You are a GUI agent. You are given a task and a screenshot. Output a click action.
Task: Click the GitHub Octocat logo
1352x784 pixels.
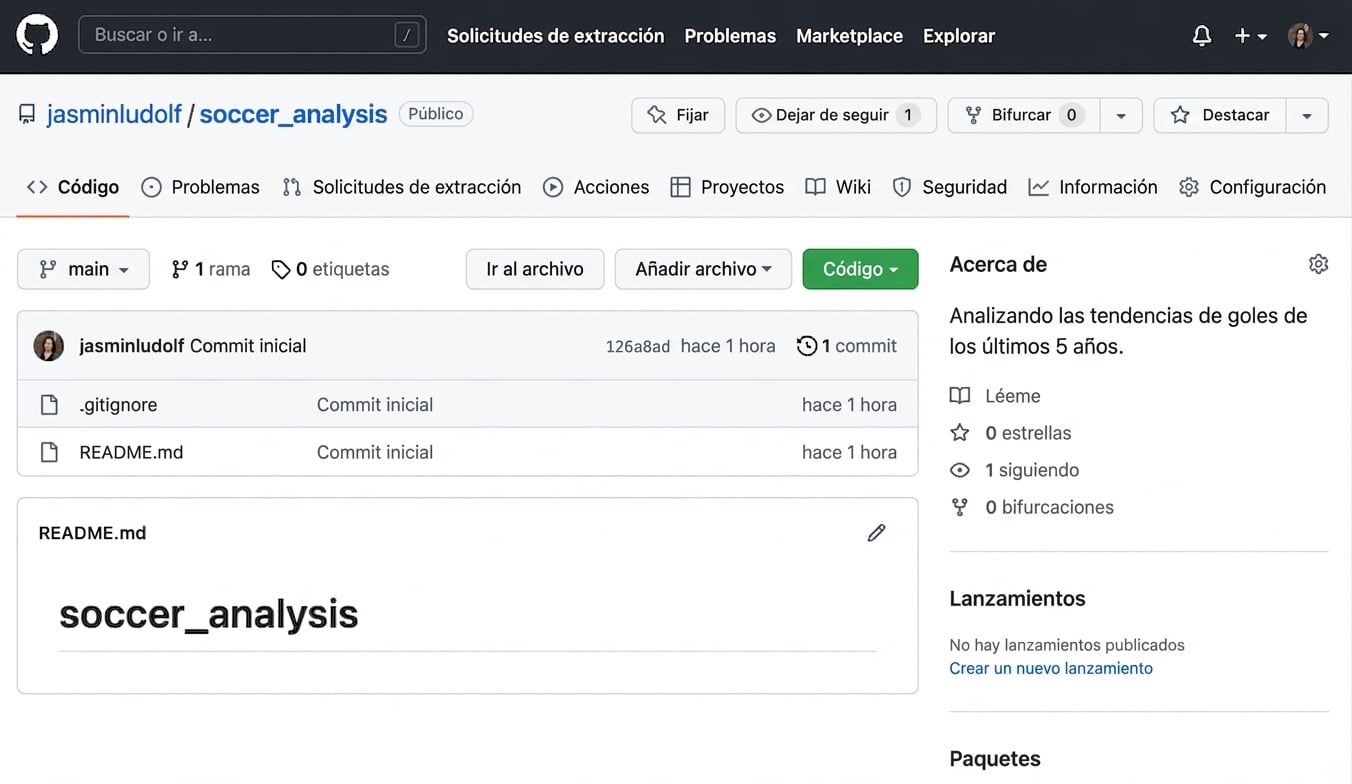pos(37,35)
